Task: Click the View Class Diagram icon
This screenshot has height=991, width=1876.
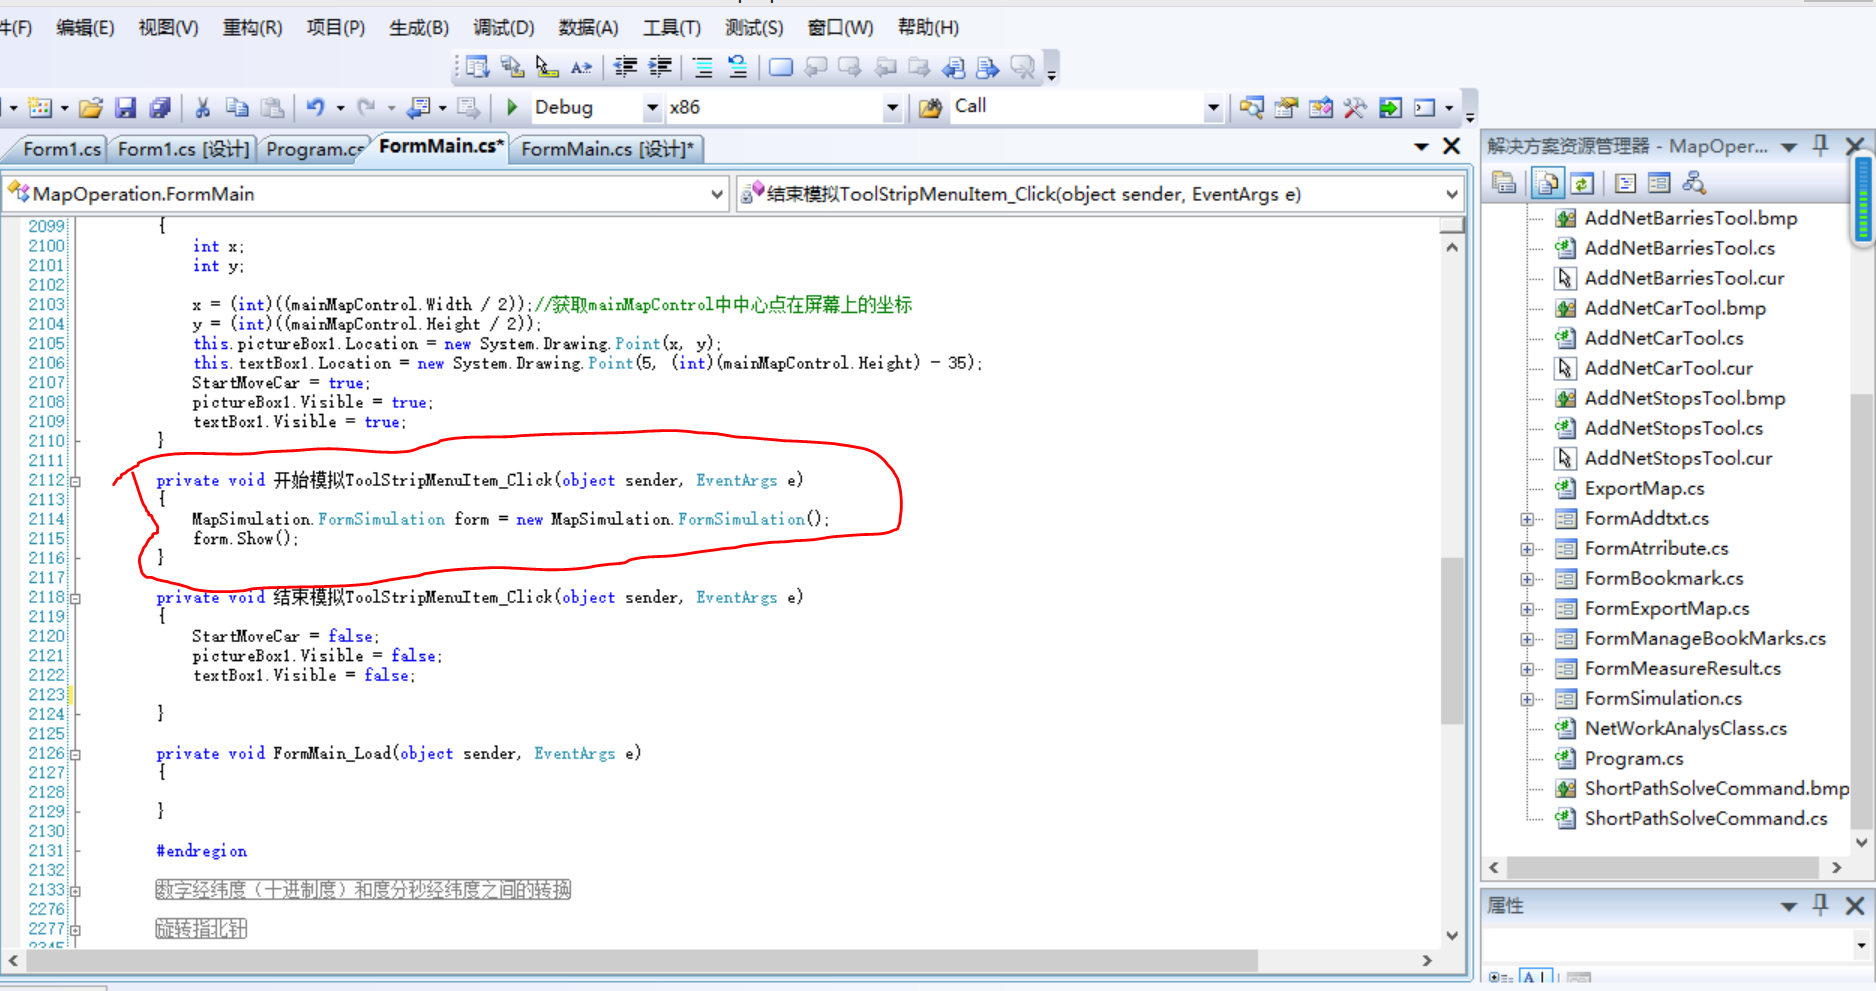Action: click(1694, 183)
